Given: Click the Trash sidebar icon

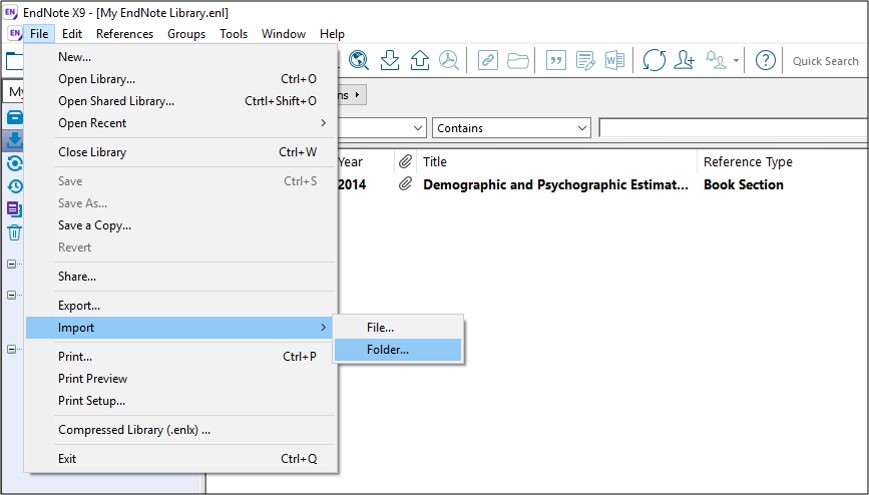Looking at the screenshot, I should click(14, 232).
